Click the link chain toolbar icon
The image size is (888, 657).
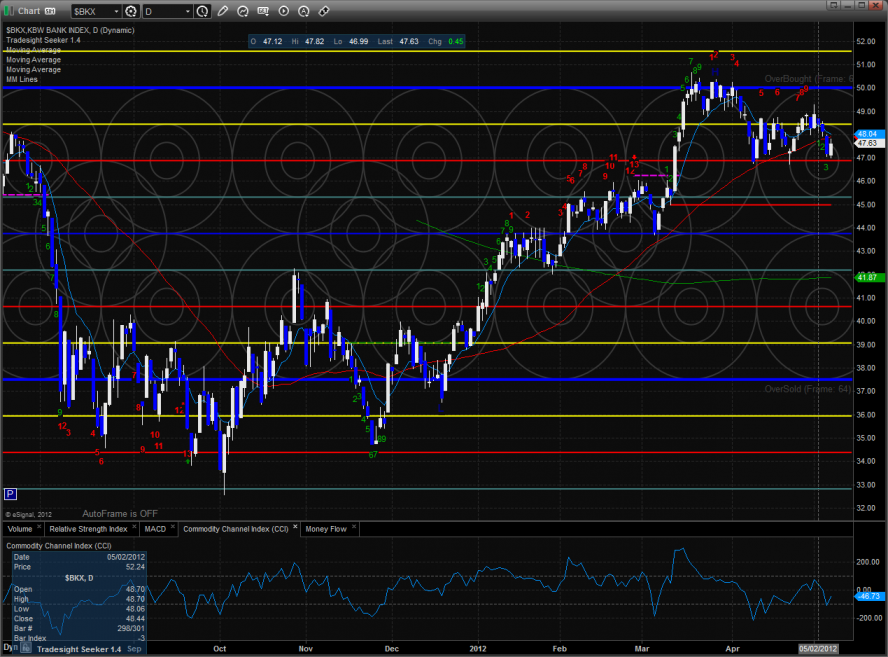tap(323, 11)
